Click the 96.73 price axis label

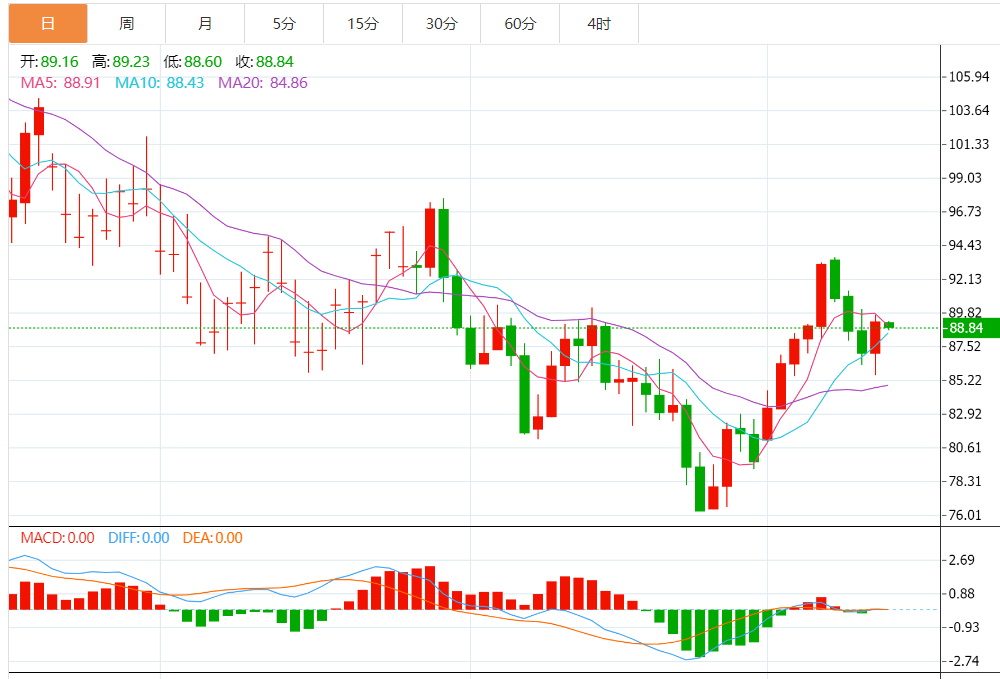click(x=965, y=212)
